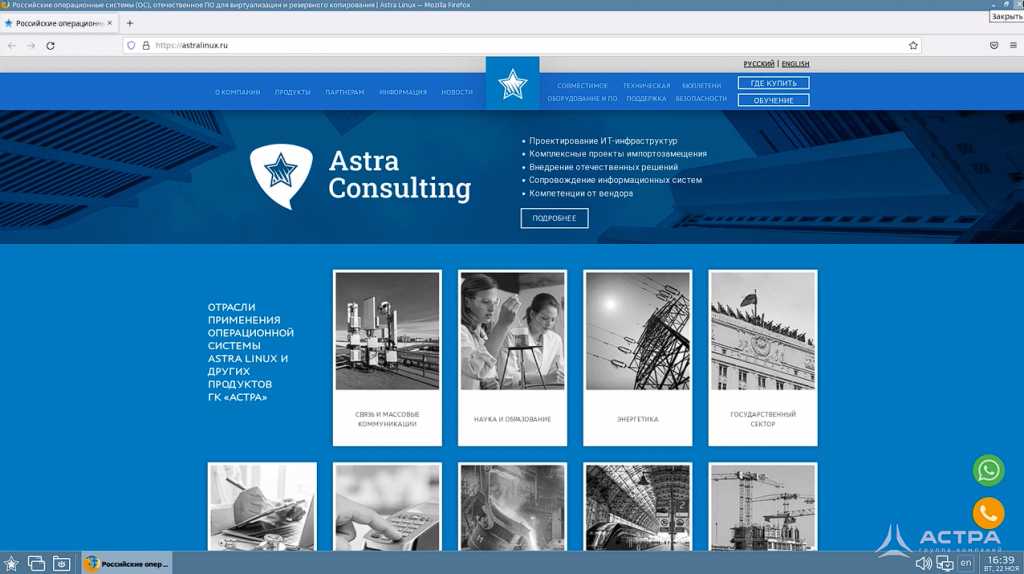
Task: Expand the О КОМПАНИИ navigation menu
Action: click(237, 92)
